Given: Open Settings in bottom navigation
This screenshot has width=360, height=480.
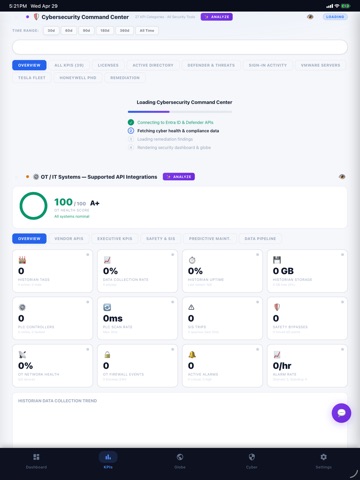Looking at the screenshot, I should 323,461.
